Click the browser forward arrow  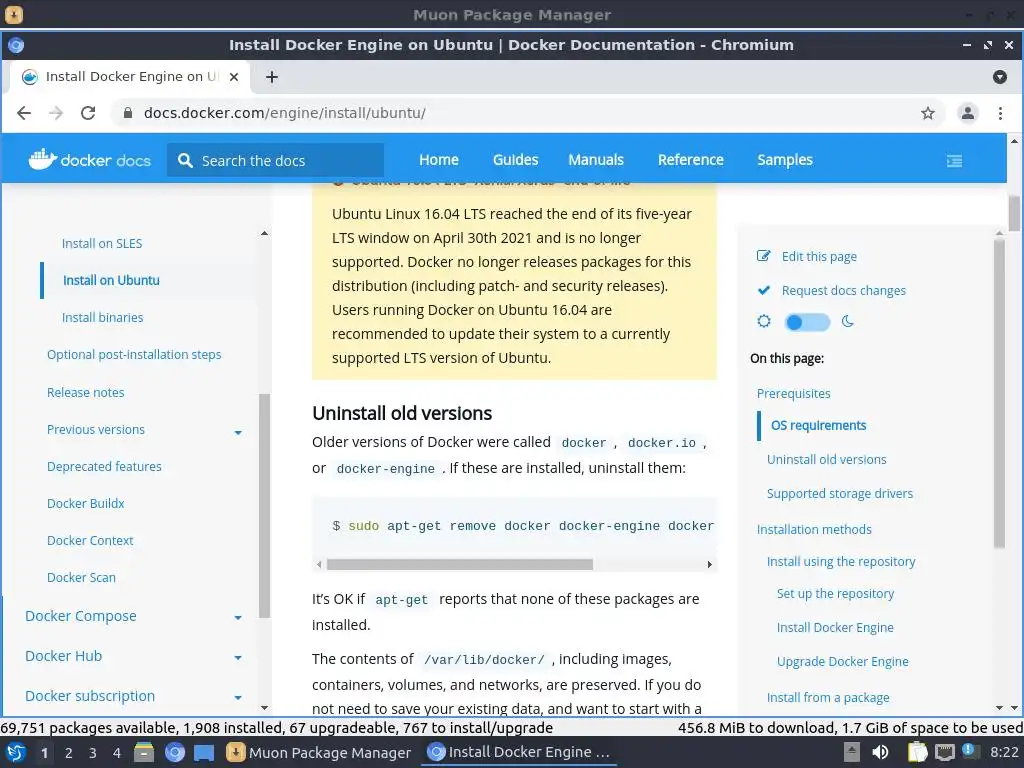(x=56, y=113)
